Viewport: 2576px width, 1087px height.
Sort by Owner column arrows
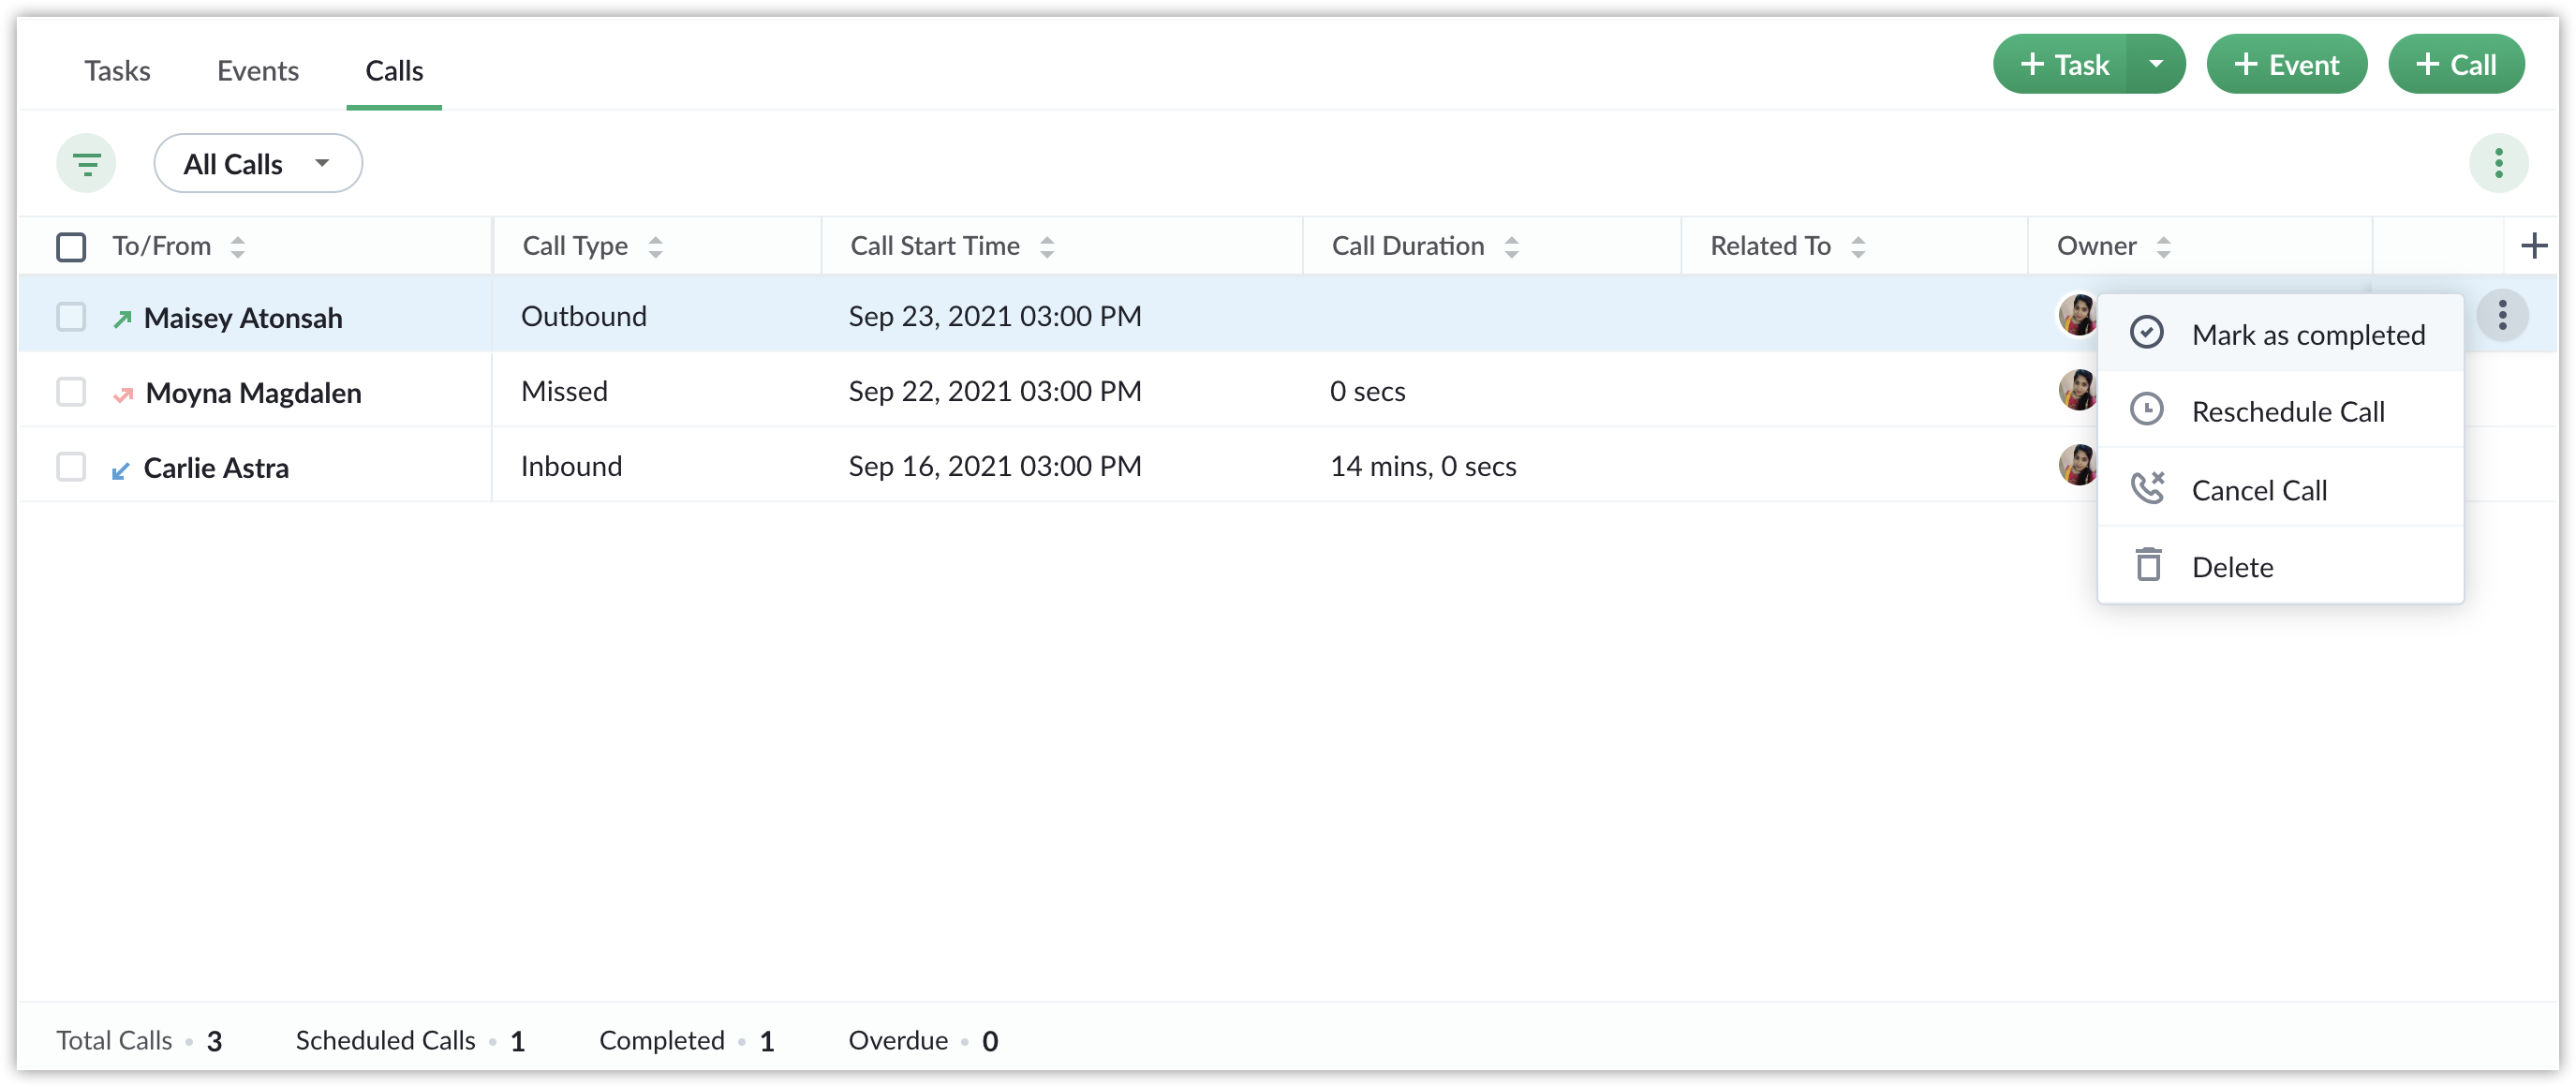point(2162,246)
